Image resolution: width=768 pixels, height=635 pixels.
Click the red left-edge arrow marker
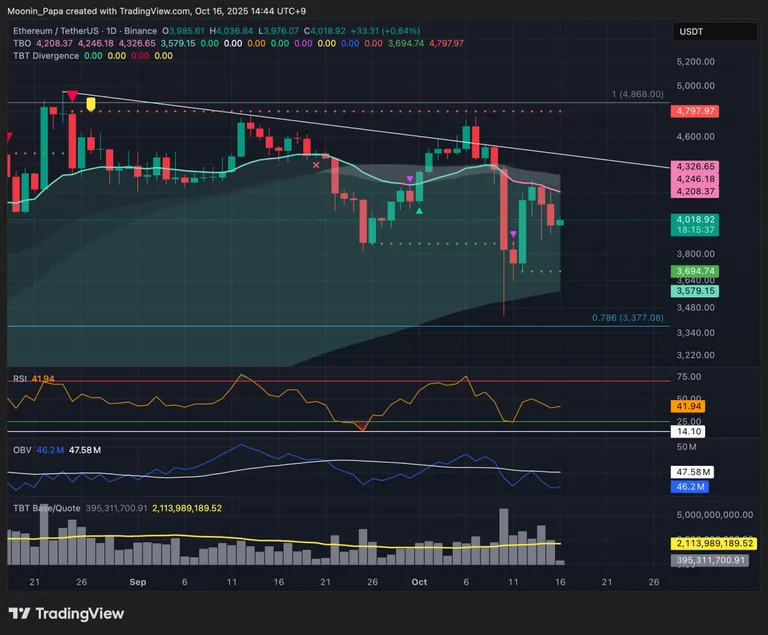click(10, 137)
